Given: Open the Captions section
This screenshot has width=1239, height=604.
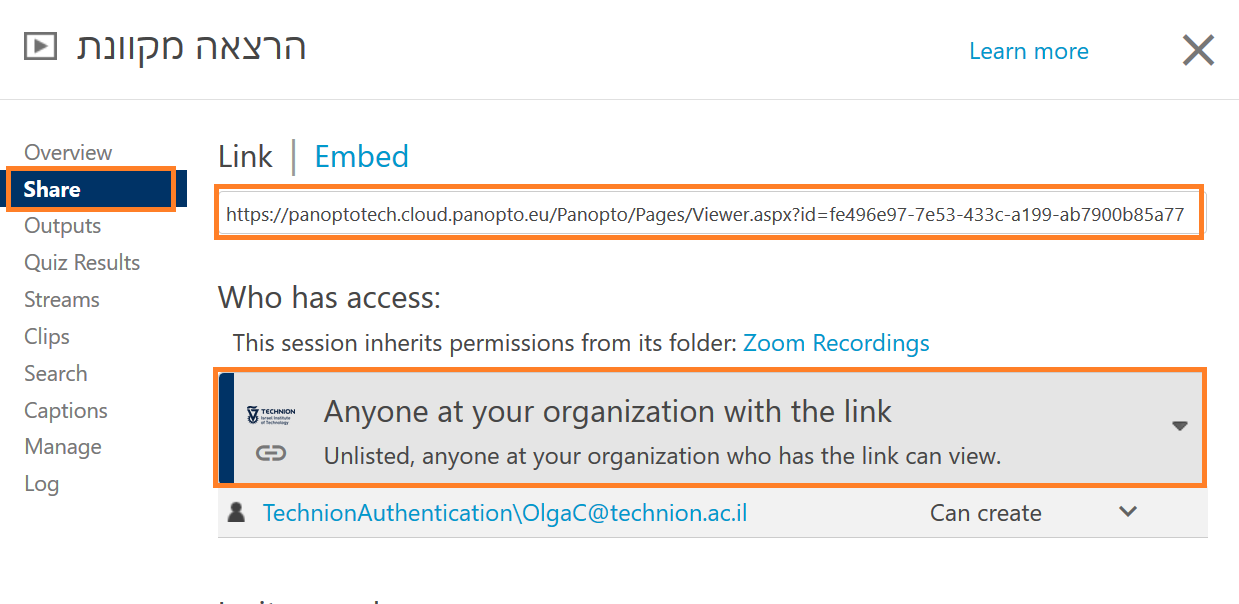Looking at the screenshot, I should tap(66, 410).
